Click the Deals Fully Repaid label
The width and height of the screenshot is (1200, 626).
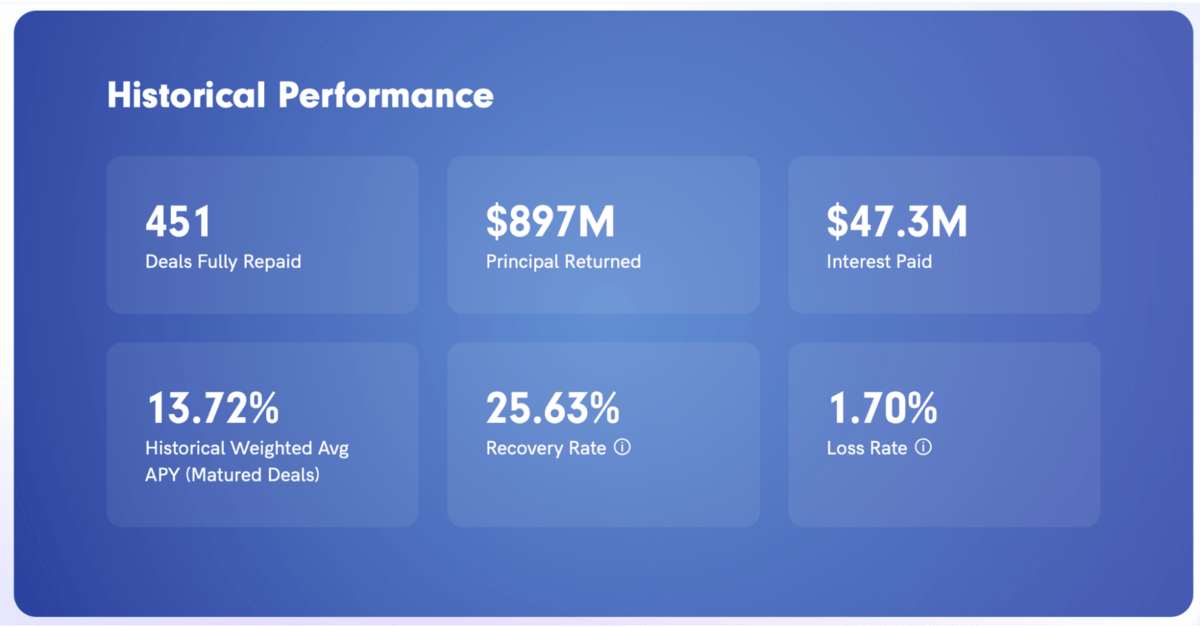[x=223, y=262]
